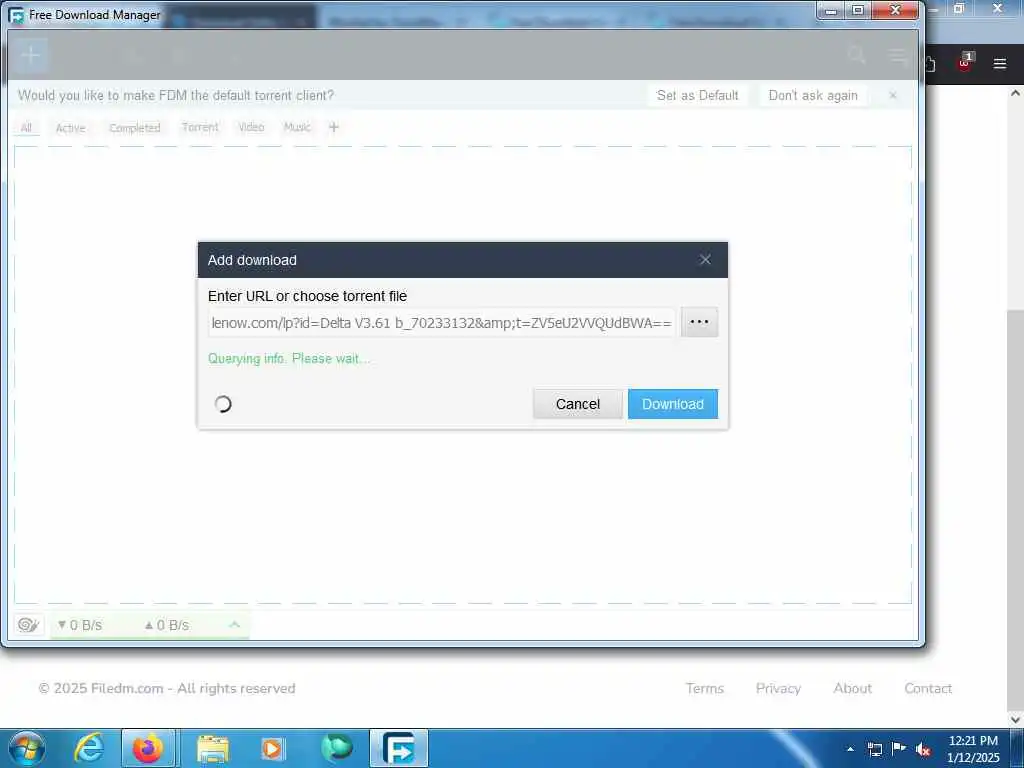Add a new filter tag with plus icon
This screenshot has height=768, width=1024.
pos(334,127)
